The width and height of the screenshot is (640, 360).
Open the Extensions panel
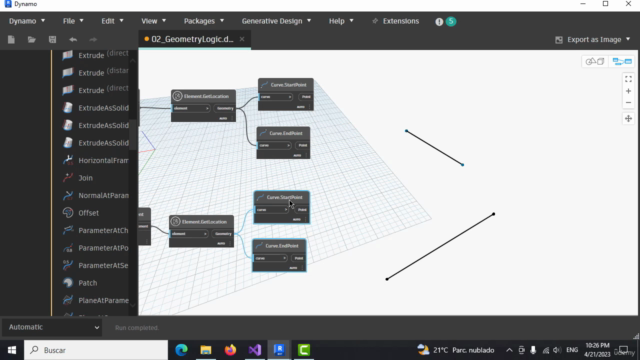coord(396,21)
